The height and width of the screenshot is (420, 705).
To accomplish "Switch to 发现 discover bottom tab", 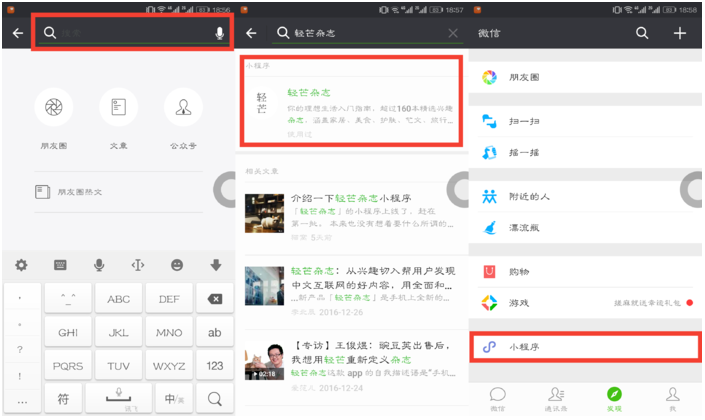I will (614, 399).
